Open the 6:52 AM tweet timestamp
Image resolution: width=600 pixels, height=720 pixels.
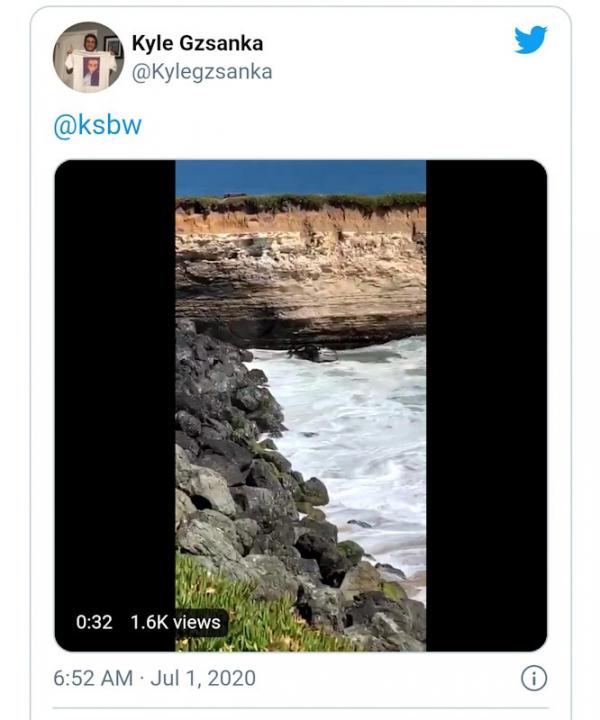(x=93, y=678)
